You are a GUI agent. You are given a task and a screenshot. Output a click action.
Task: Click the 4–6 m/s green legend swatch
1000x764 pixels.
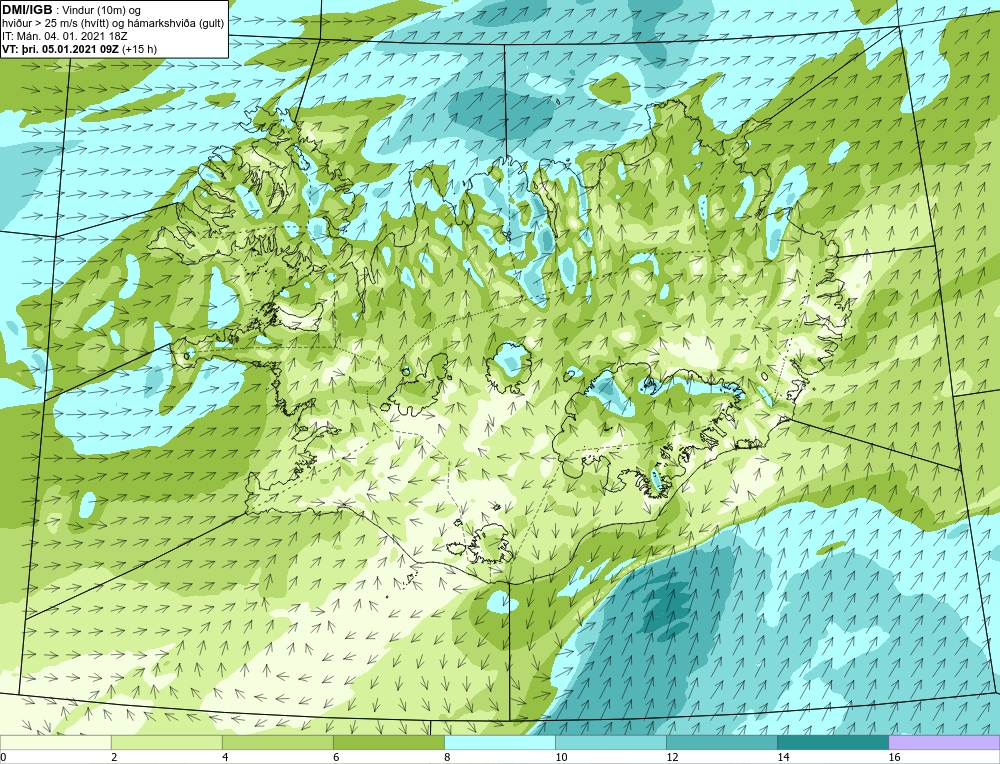[277, 742]
